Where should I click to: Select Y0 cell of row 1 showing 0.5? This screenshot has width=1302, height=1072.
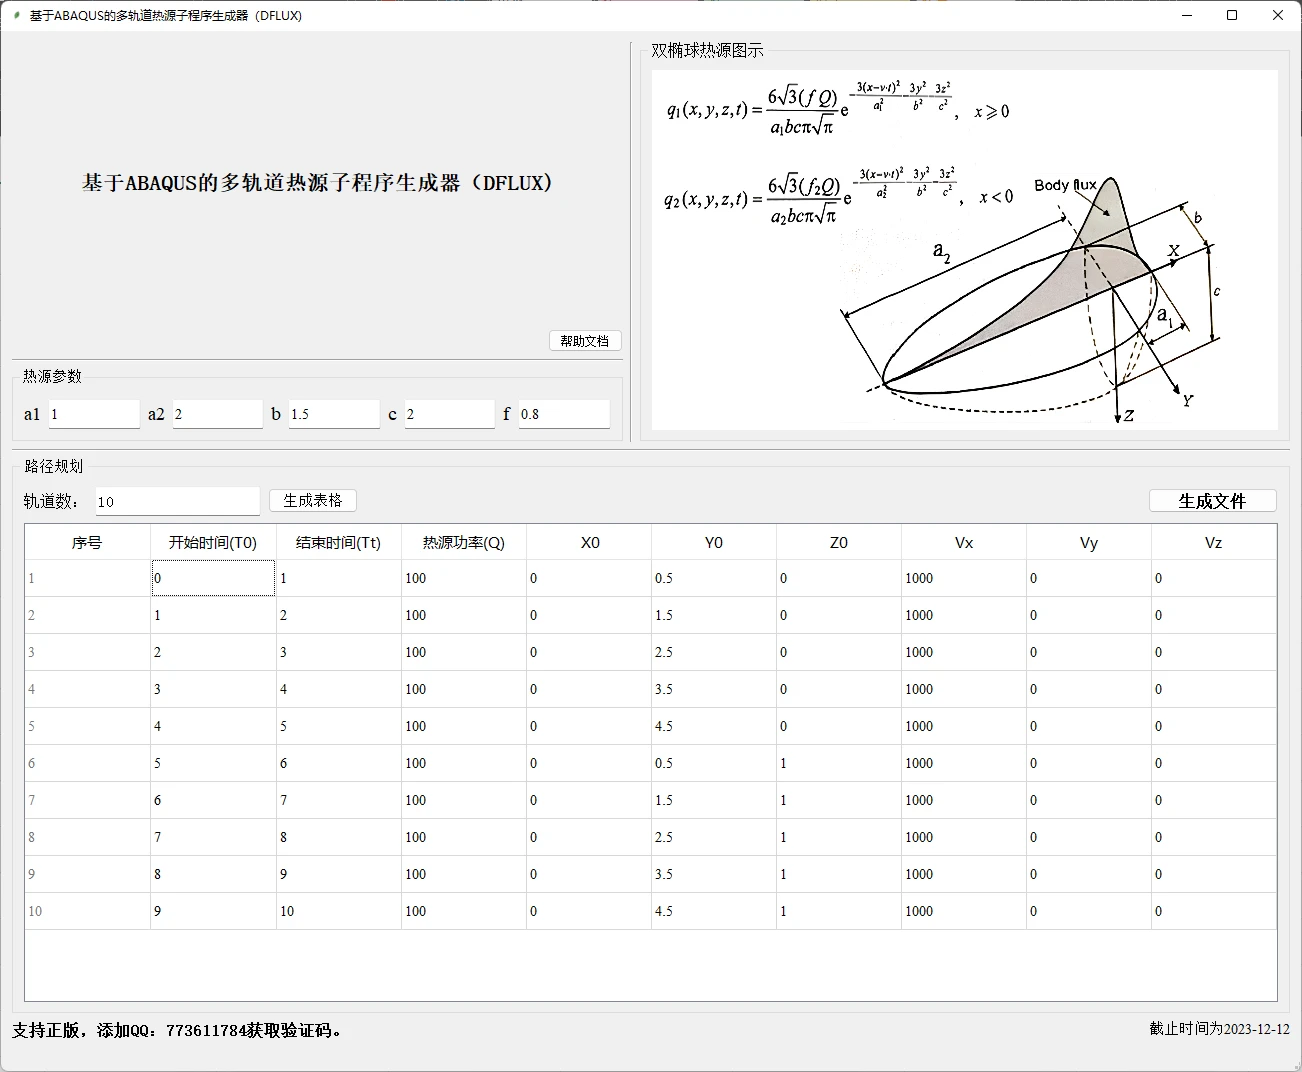click(x=714, y=578)
